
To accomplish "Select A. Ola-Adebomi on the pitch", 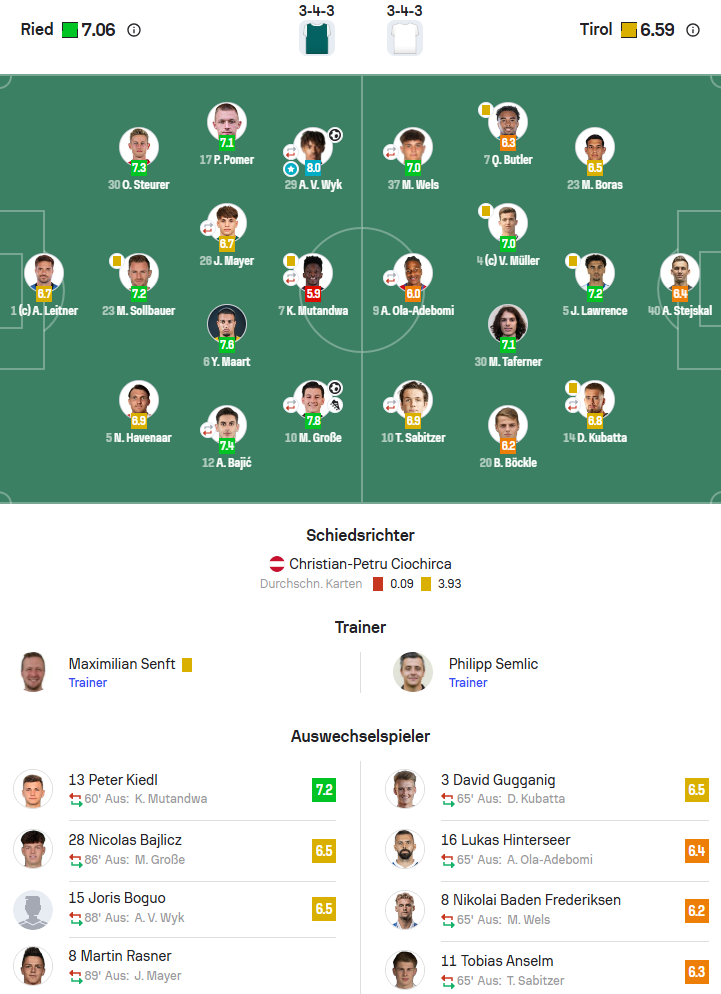I will click(413, 272).
